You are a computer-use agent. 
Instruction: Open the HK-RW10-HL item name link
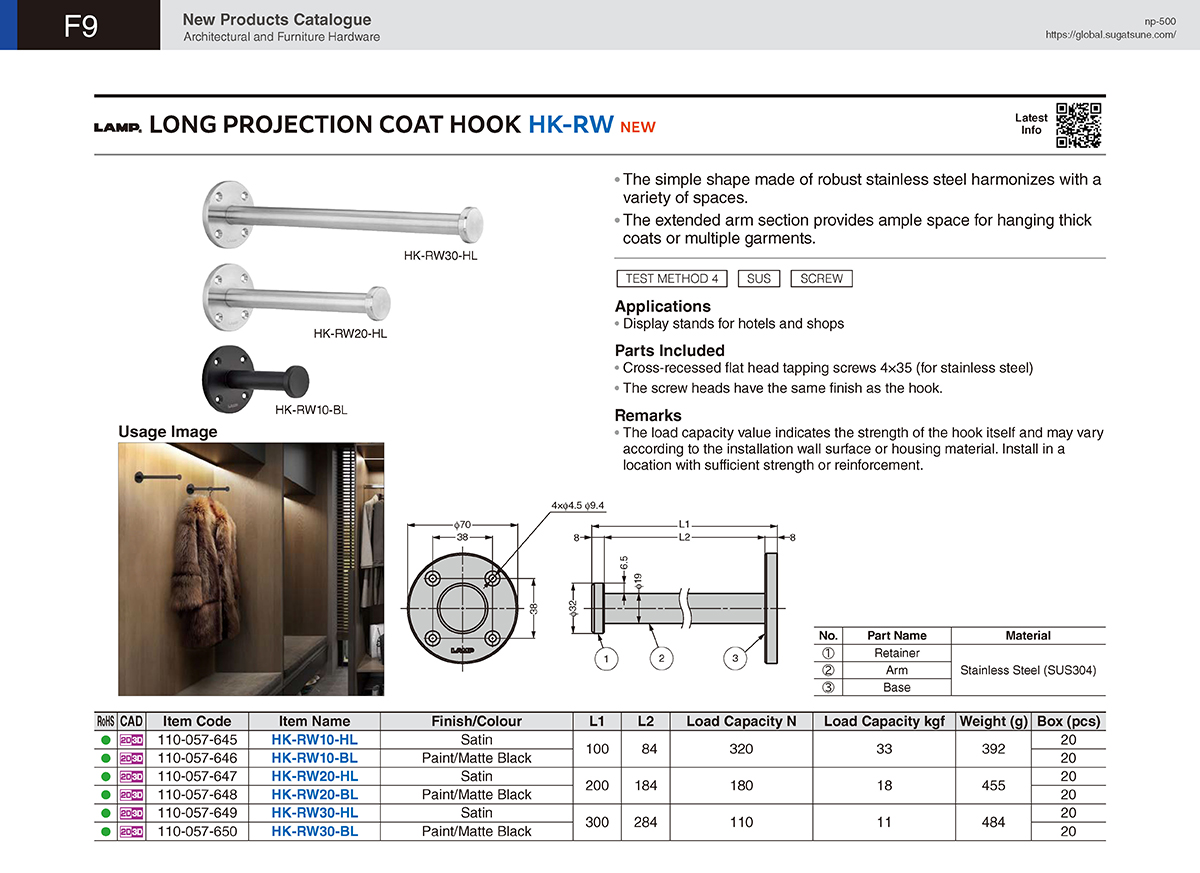pyautogui.click(x=314, y=740)
